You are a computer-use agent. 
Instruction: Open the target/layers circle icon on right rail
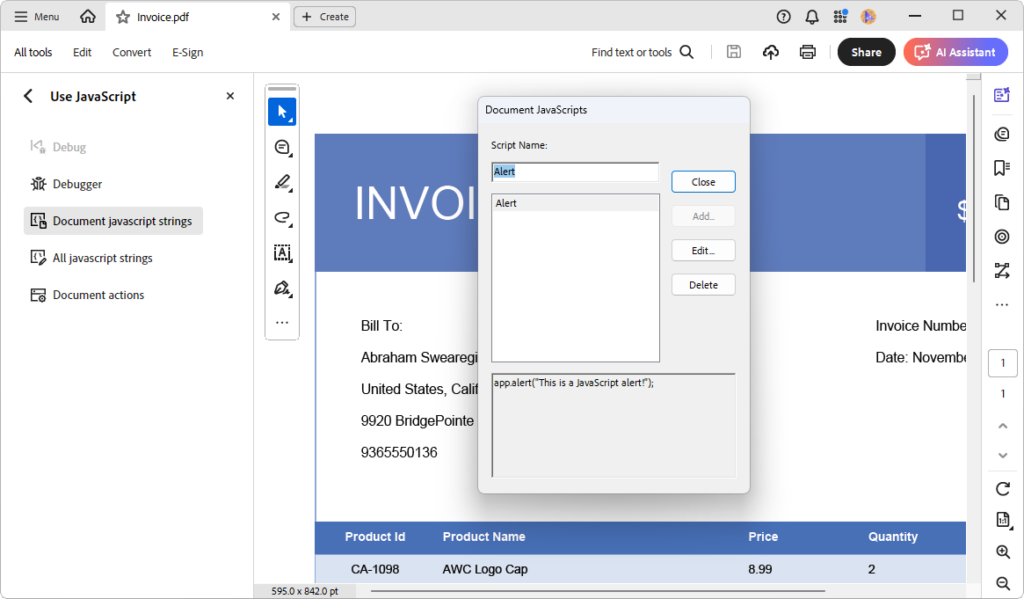[1002, 236]
